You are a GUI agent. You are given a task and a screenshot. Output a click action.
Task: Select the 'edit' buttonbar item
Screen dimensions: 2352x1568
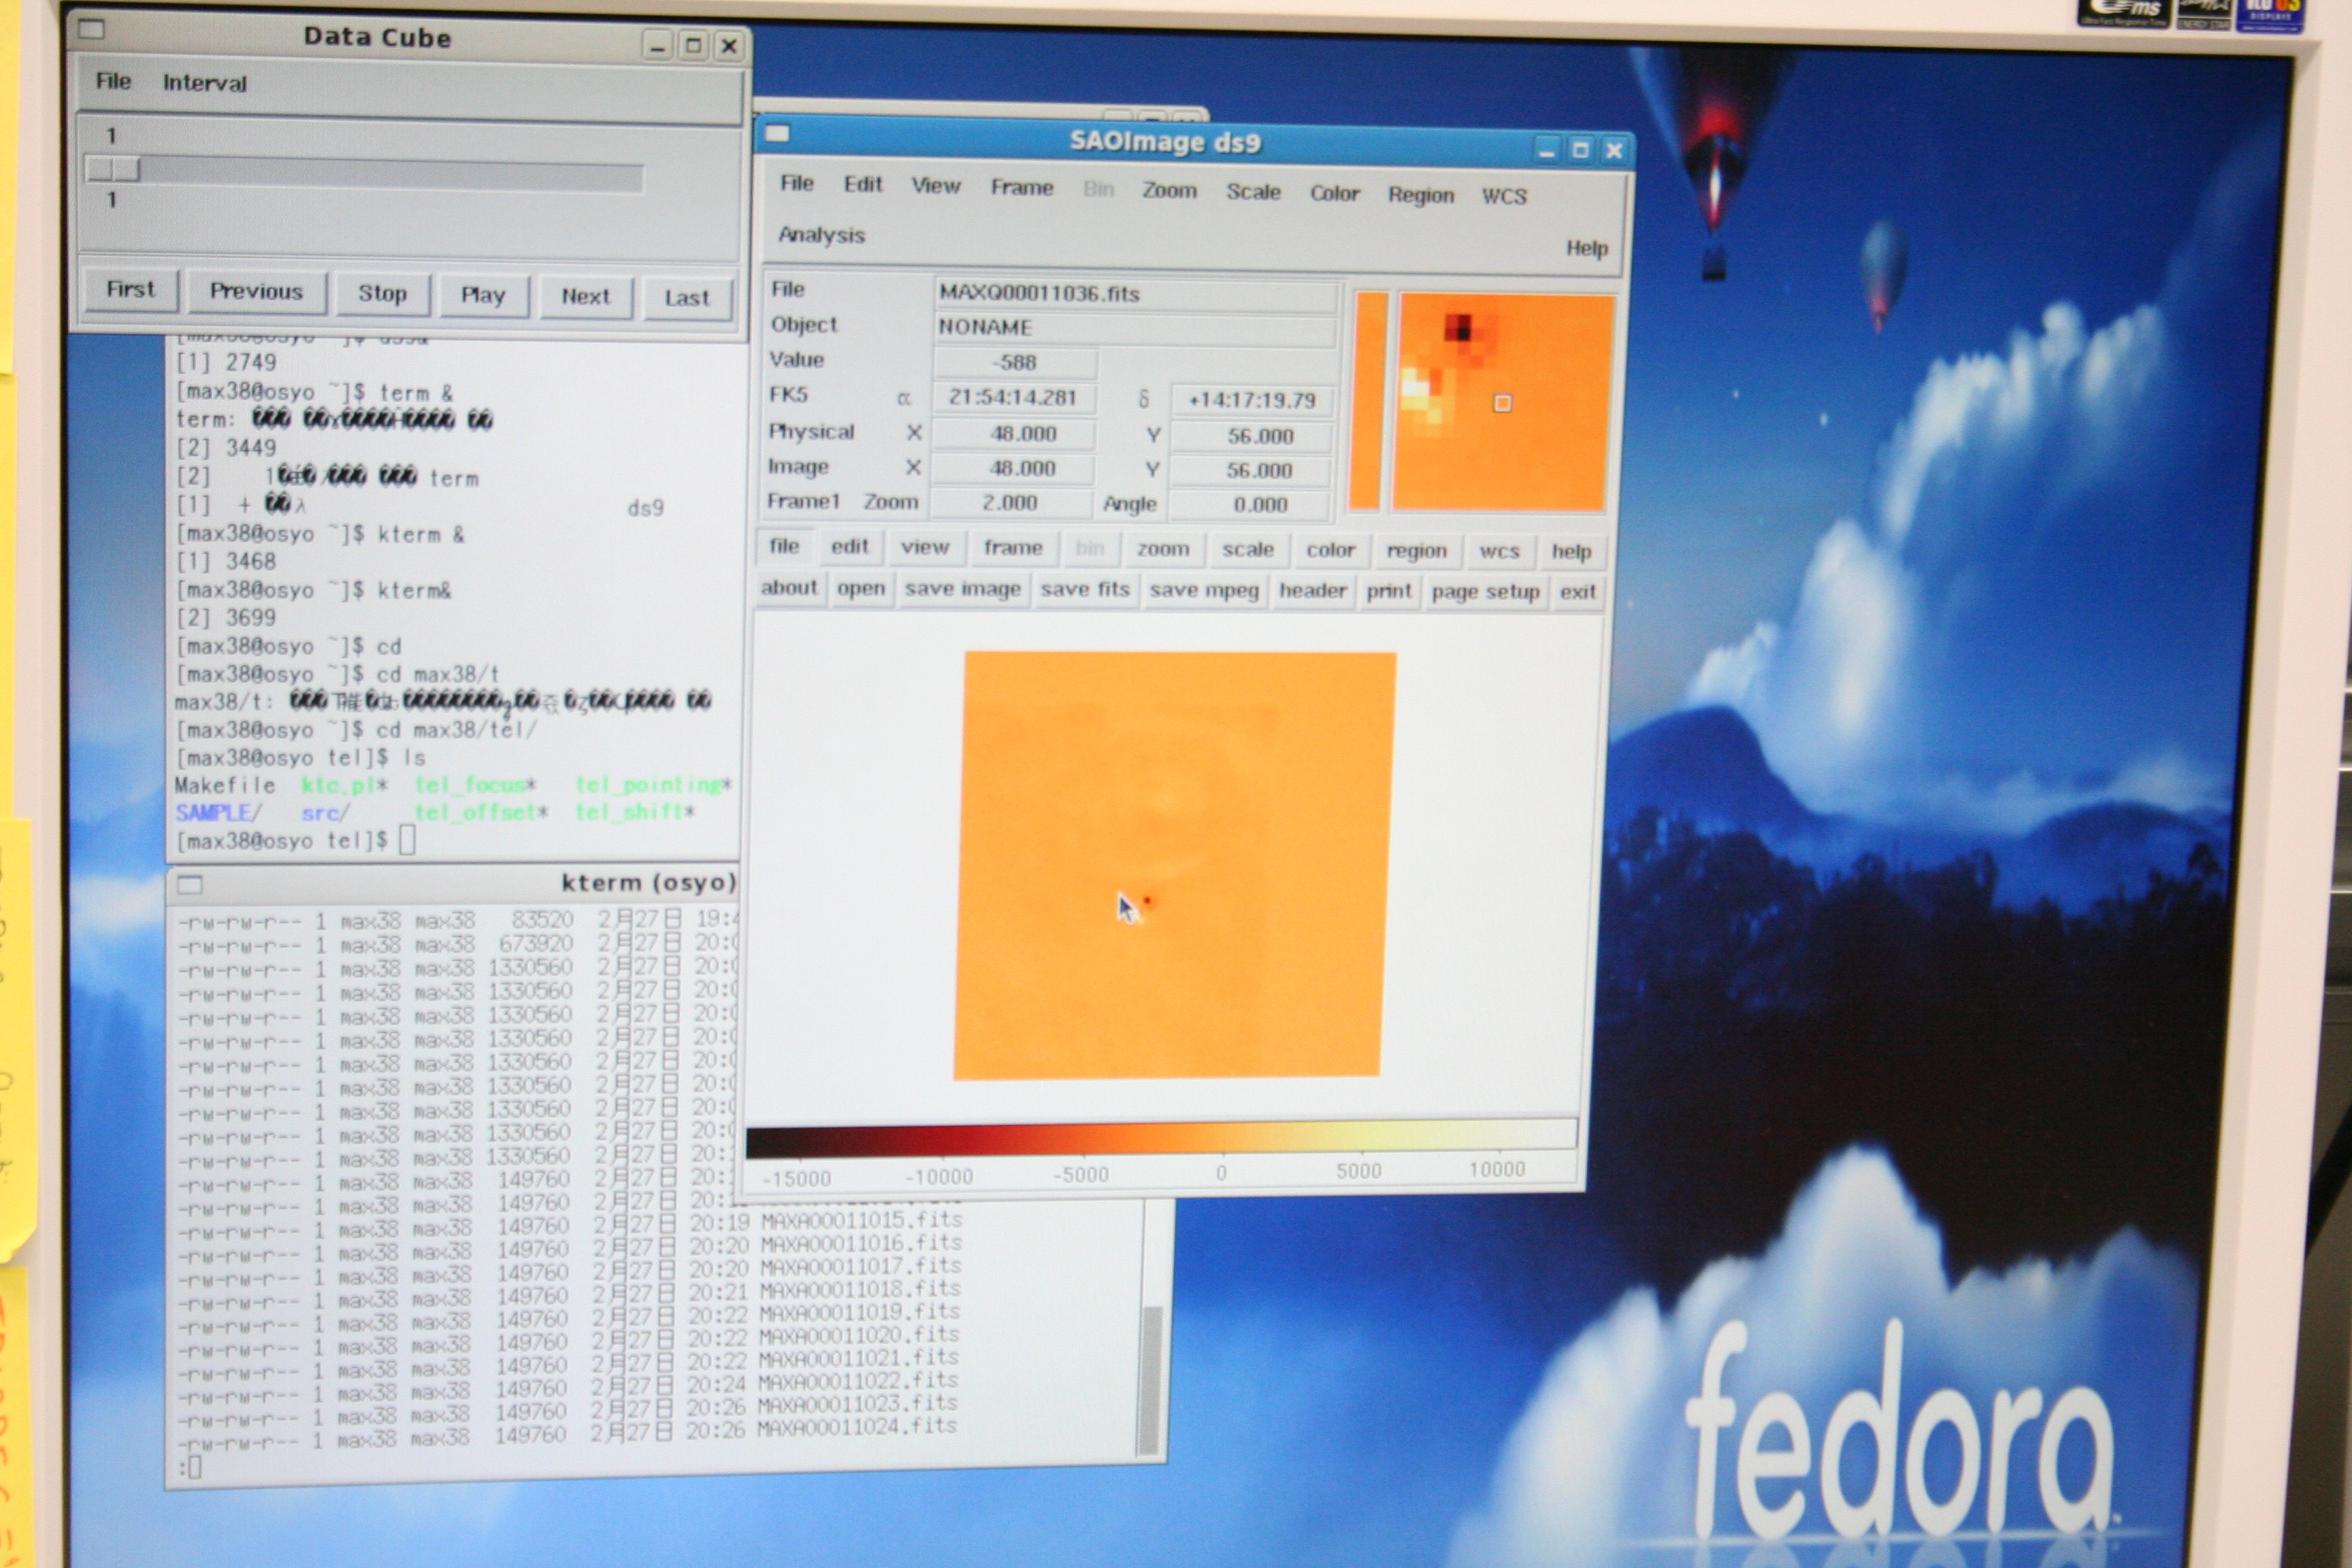[x=849, y=547]
